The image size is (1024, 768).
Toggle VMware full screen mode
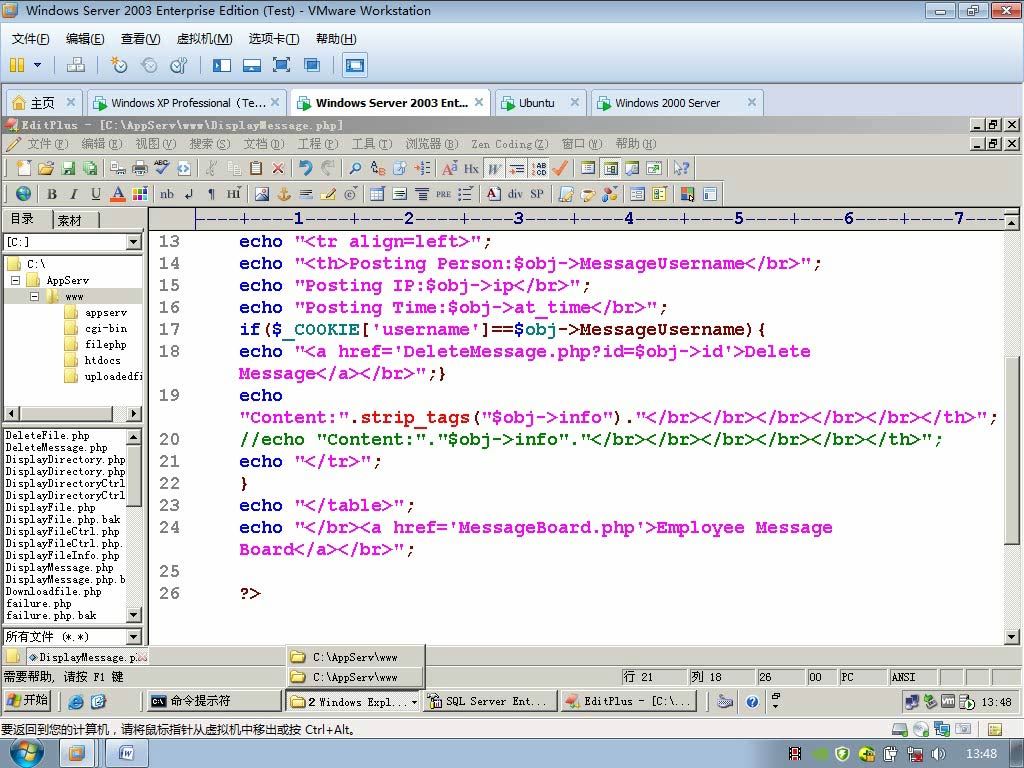(x=281, y=65)
